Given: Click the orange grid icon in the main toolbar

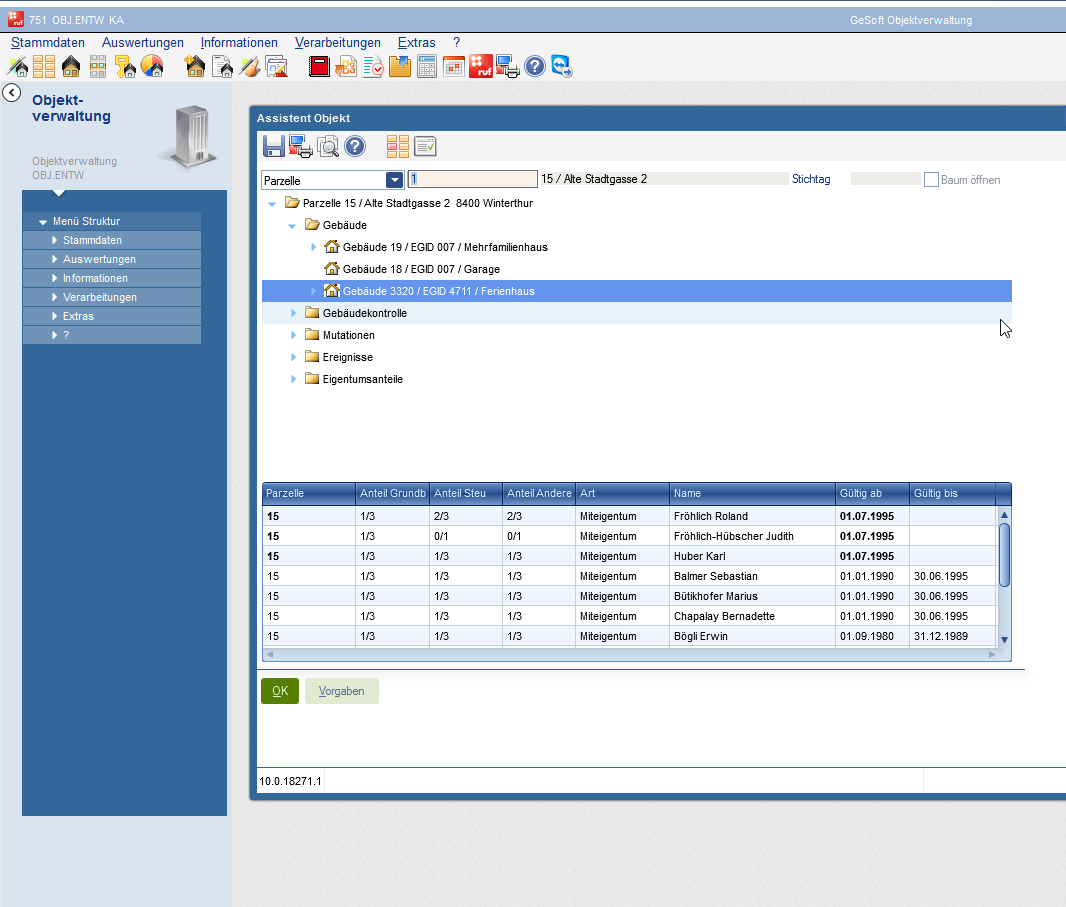Looking at the screenshot, I should click(44, 67).
